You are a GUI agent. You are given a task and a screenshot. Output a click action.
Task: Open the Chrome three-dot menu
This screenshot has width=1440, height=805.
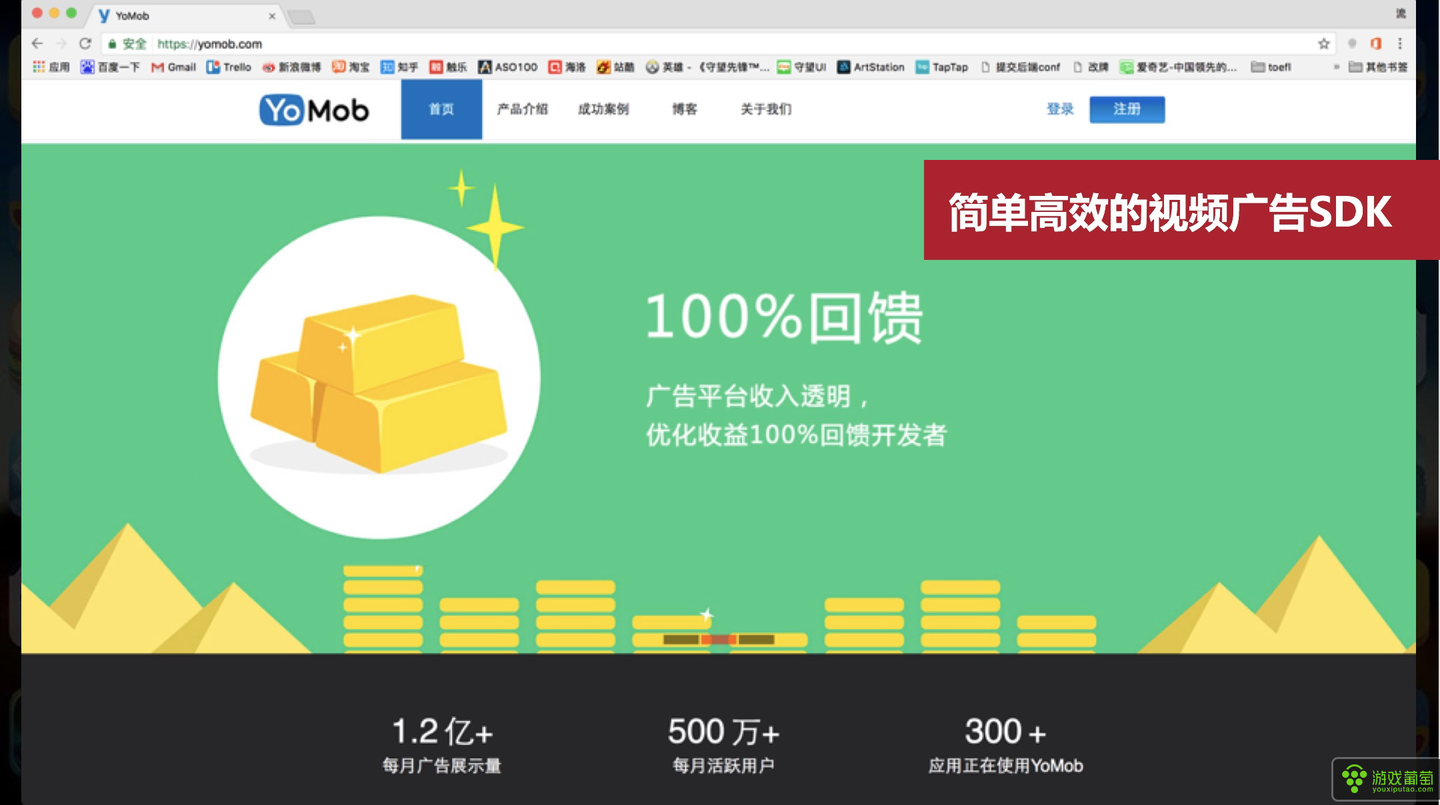pos(1400,44)
